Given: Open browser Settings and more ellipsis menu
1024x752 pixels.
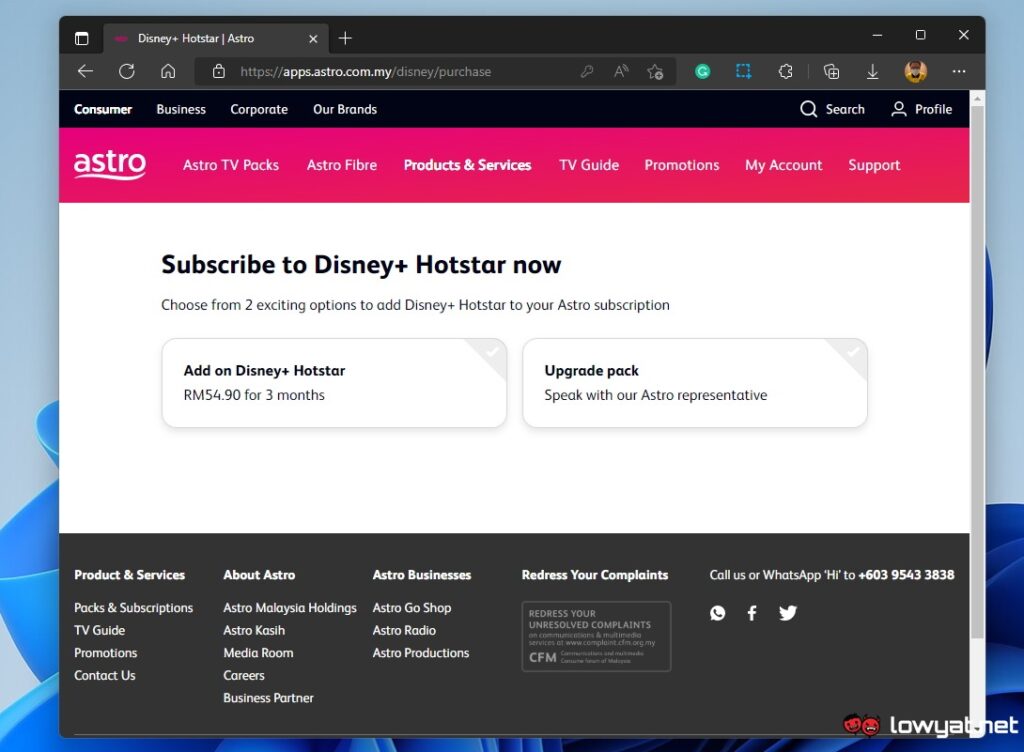Looking at the screenshot, I should [x=959, y=71].
